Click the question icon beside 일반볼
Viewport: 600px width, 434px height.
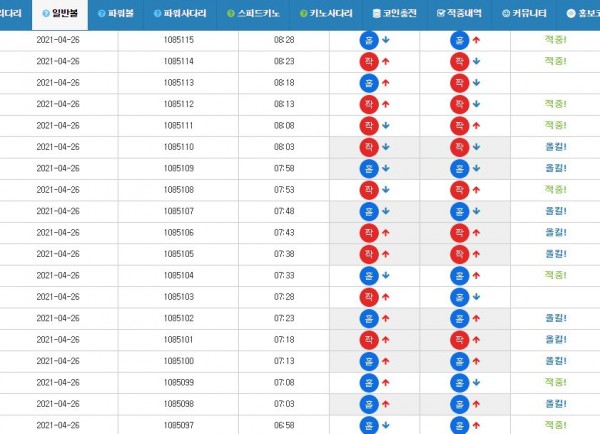46,14
